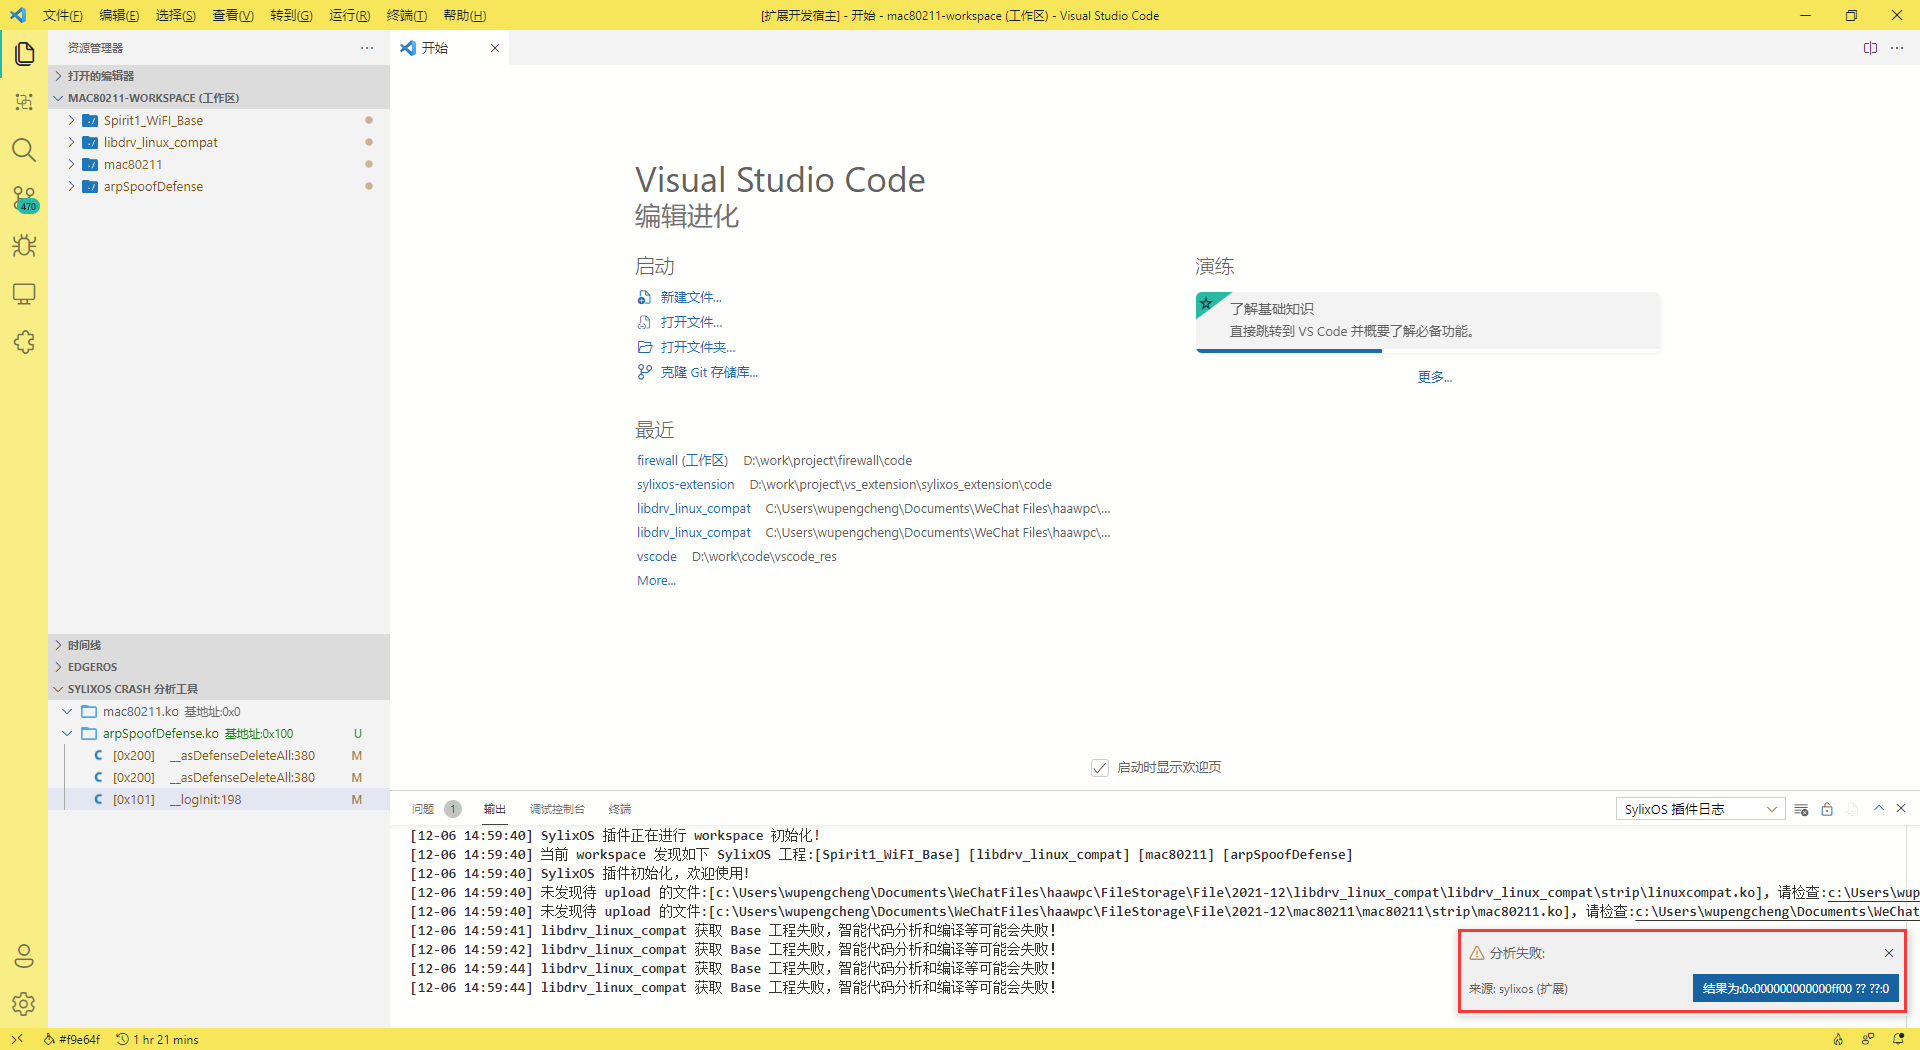Toggle output auto-scroll lock
This screenshot has width=1920, height=1050.
tap(1827, 809)
